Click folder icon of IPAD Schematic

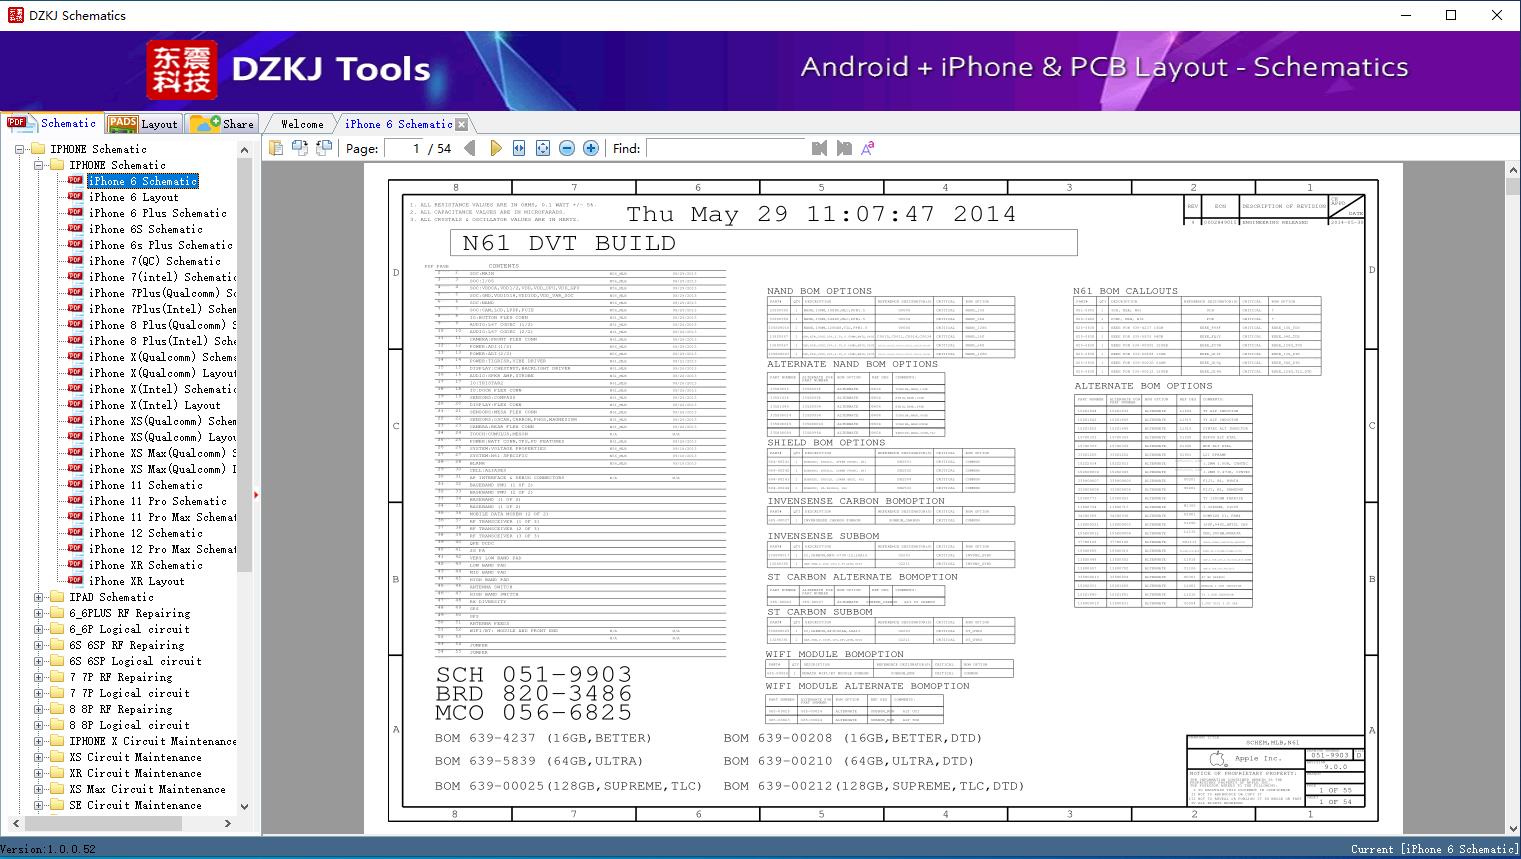pos(57,597)
